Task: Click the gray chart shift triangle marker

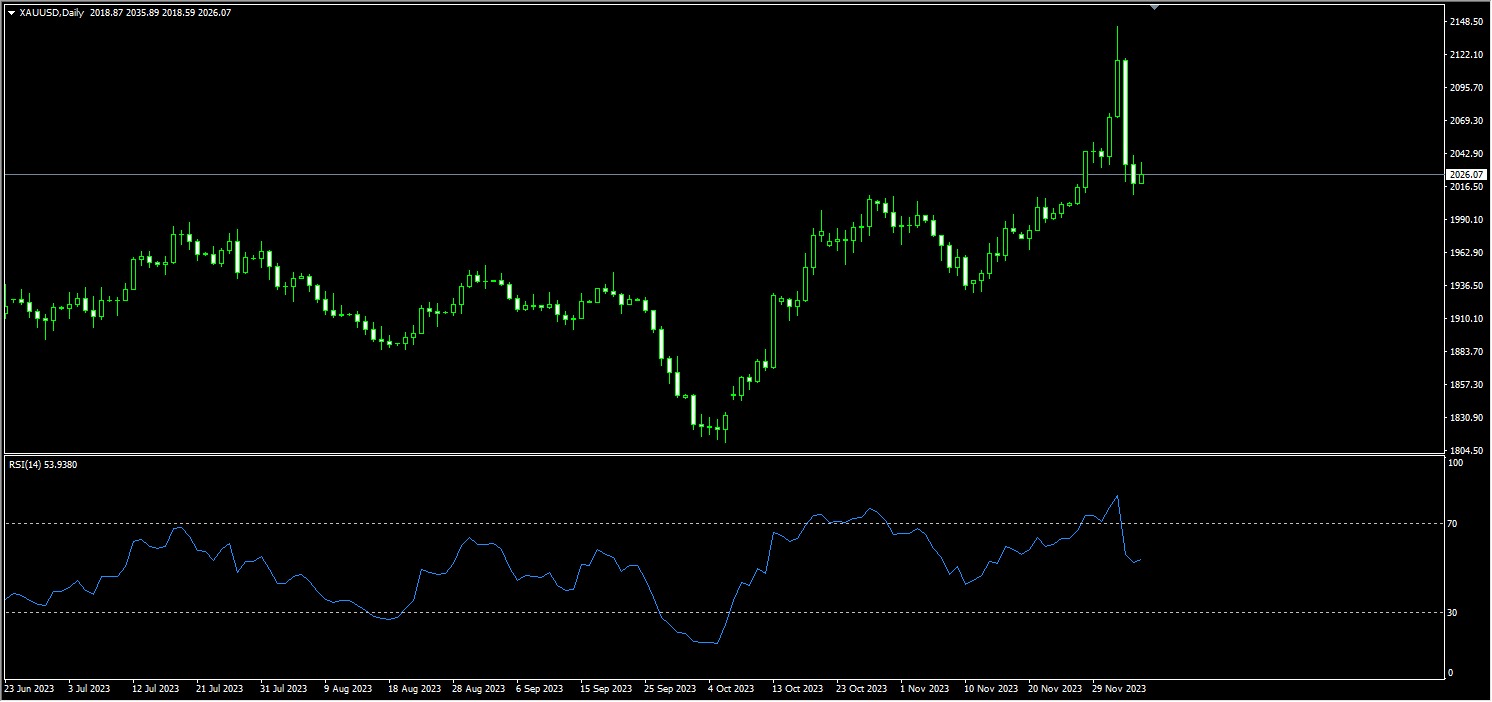Action: (1155, 7)
